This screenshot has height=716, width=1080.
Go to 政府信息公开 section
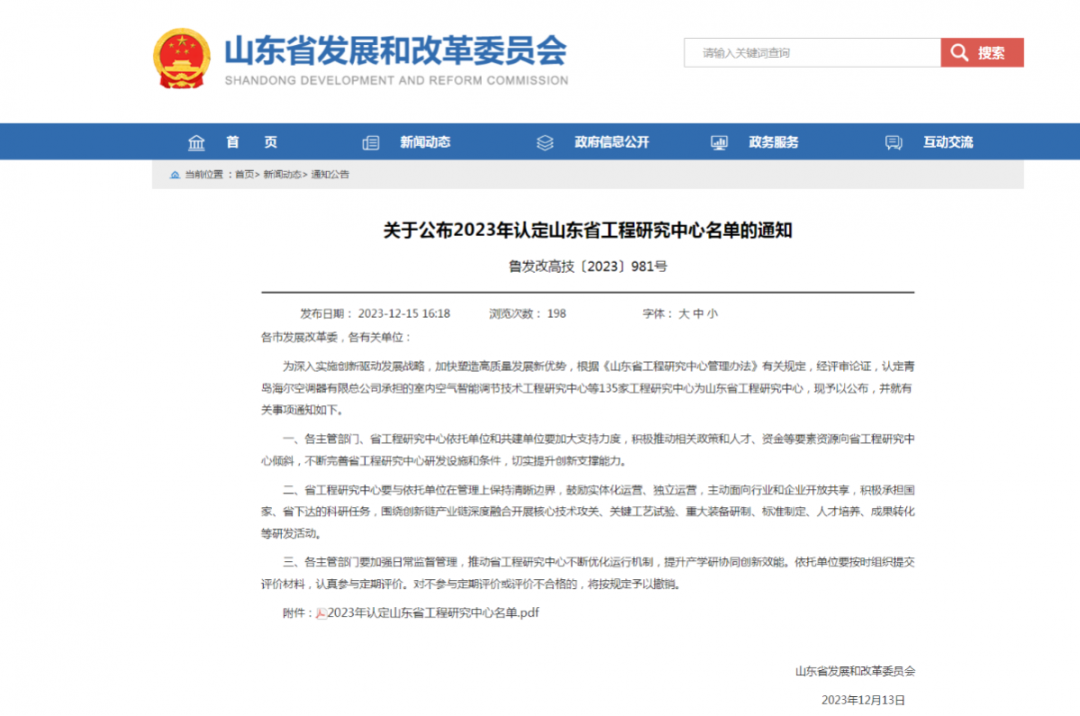[x=611, y=142]
